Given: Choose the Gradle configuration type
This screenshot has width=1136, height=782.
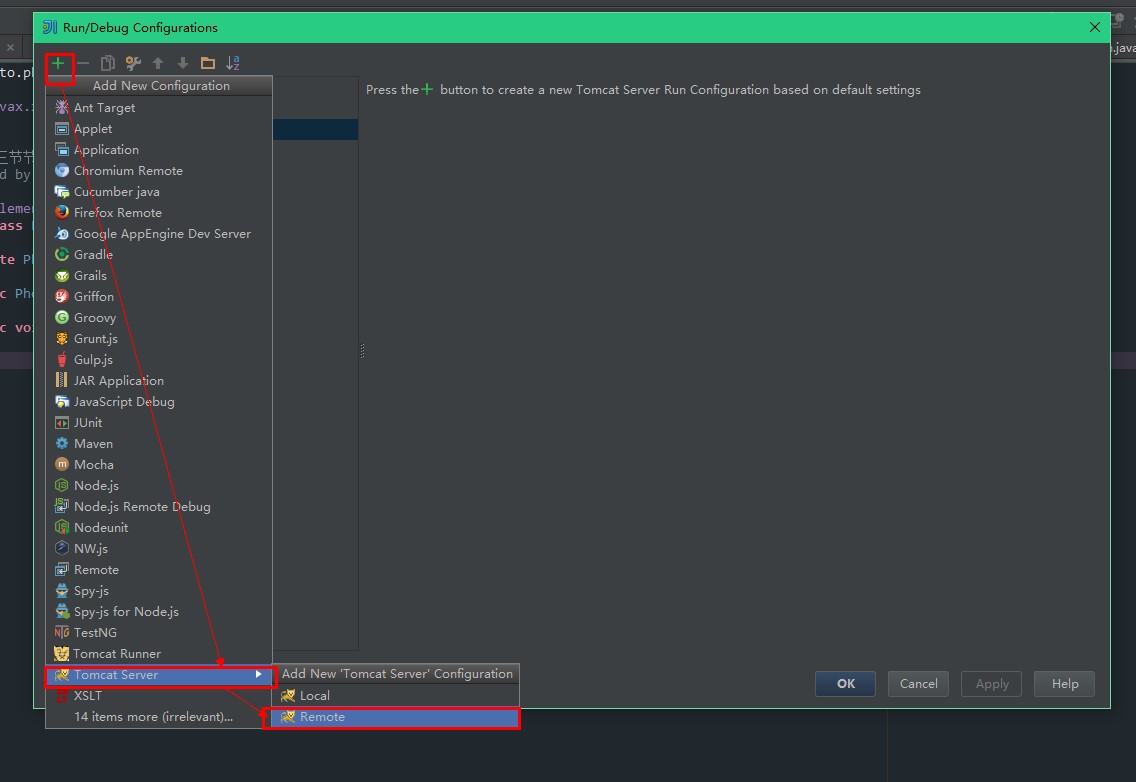Looking at the screenshot, I should tap(159, 254).
